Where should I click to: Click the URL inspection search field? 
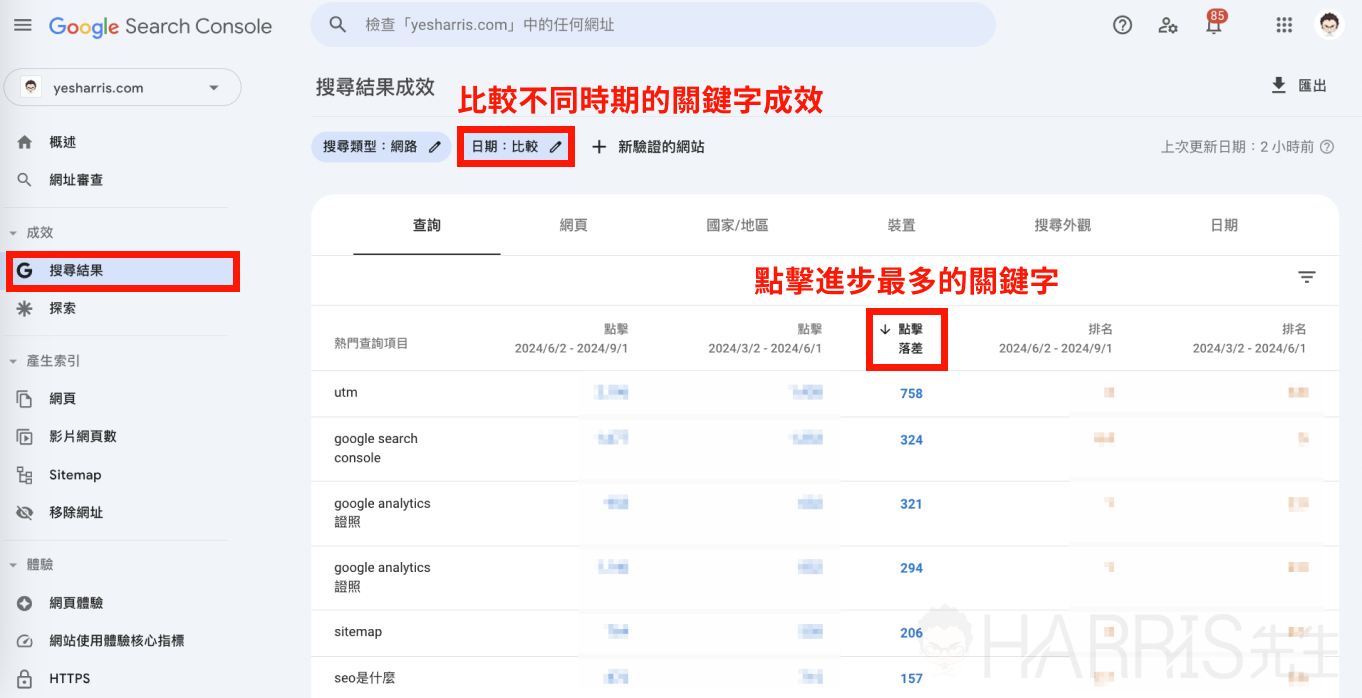[650, 24]
